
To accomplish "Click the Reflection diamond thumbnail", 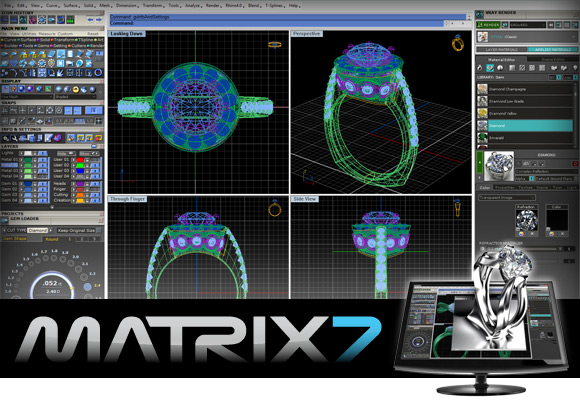I will (x=526, y=220).
